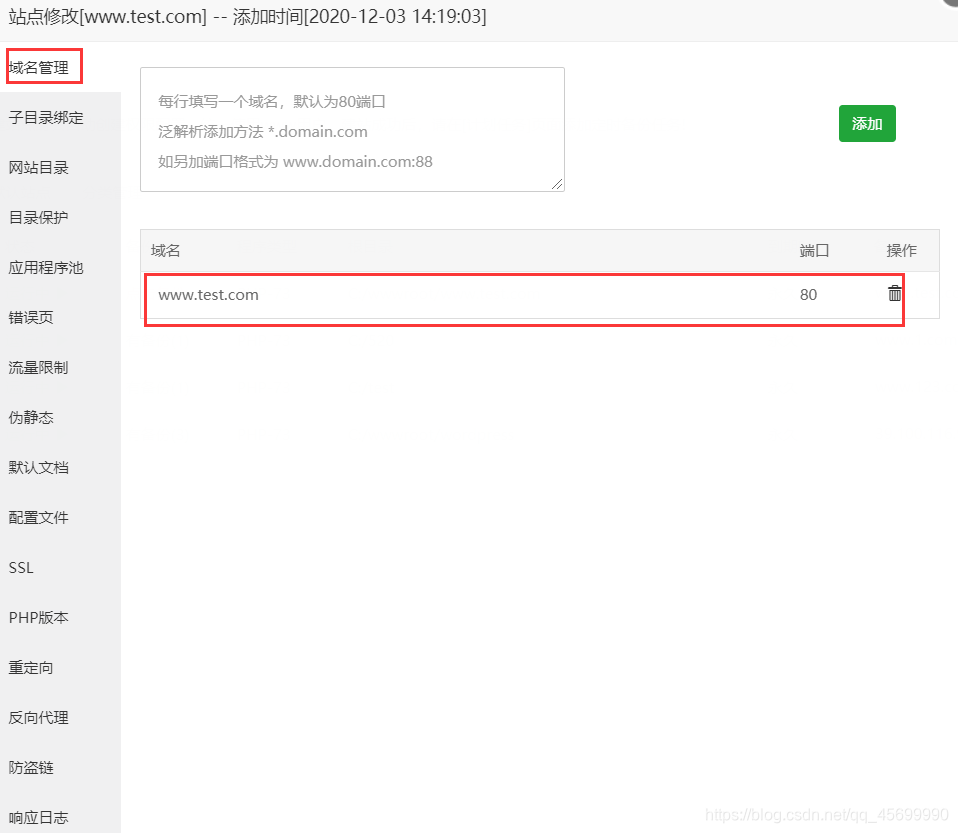Click the green 添加 button
This screenshot has height=833, width=958.
pyautogui.click(x=867, y=123)
